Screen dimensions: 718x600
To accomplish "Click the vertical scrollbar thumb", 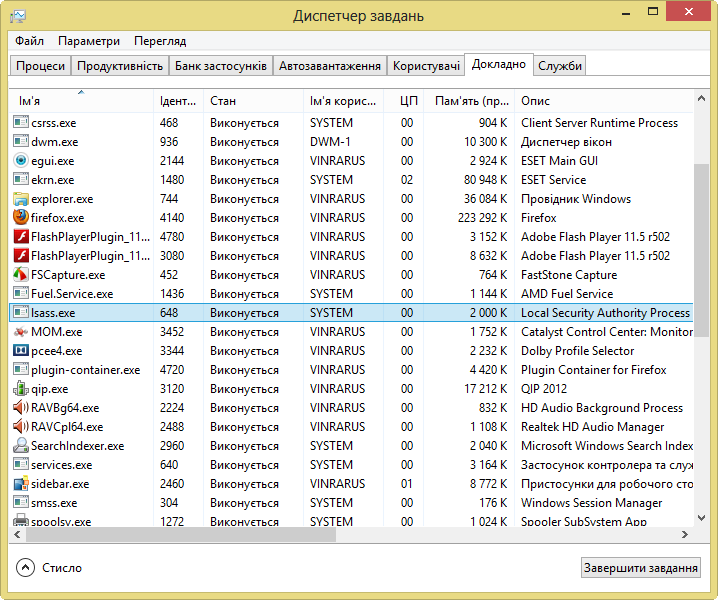I will tap(701, 250).
